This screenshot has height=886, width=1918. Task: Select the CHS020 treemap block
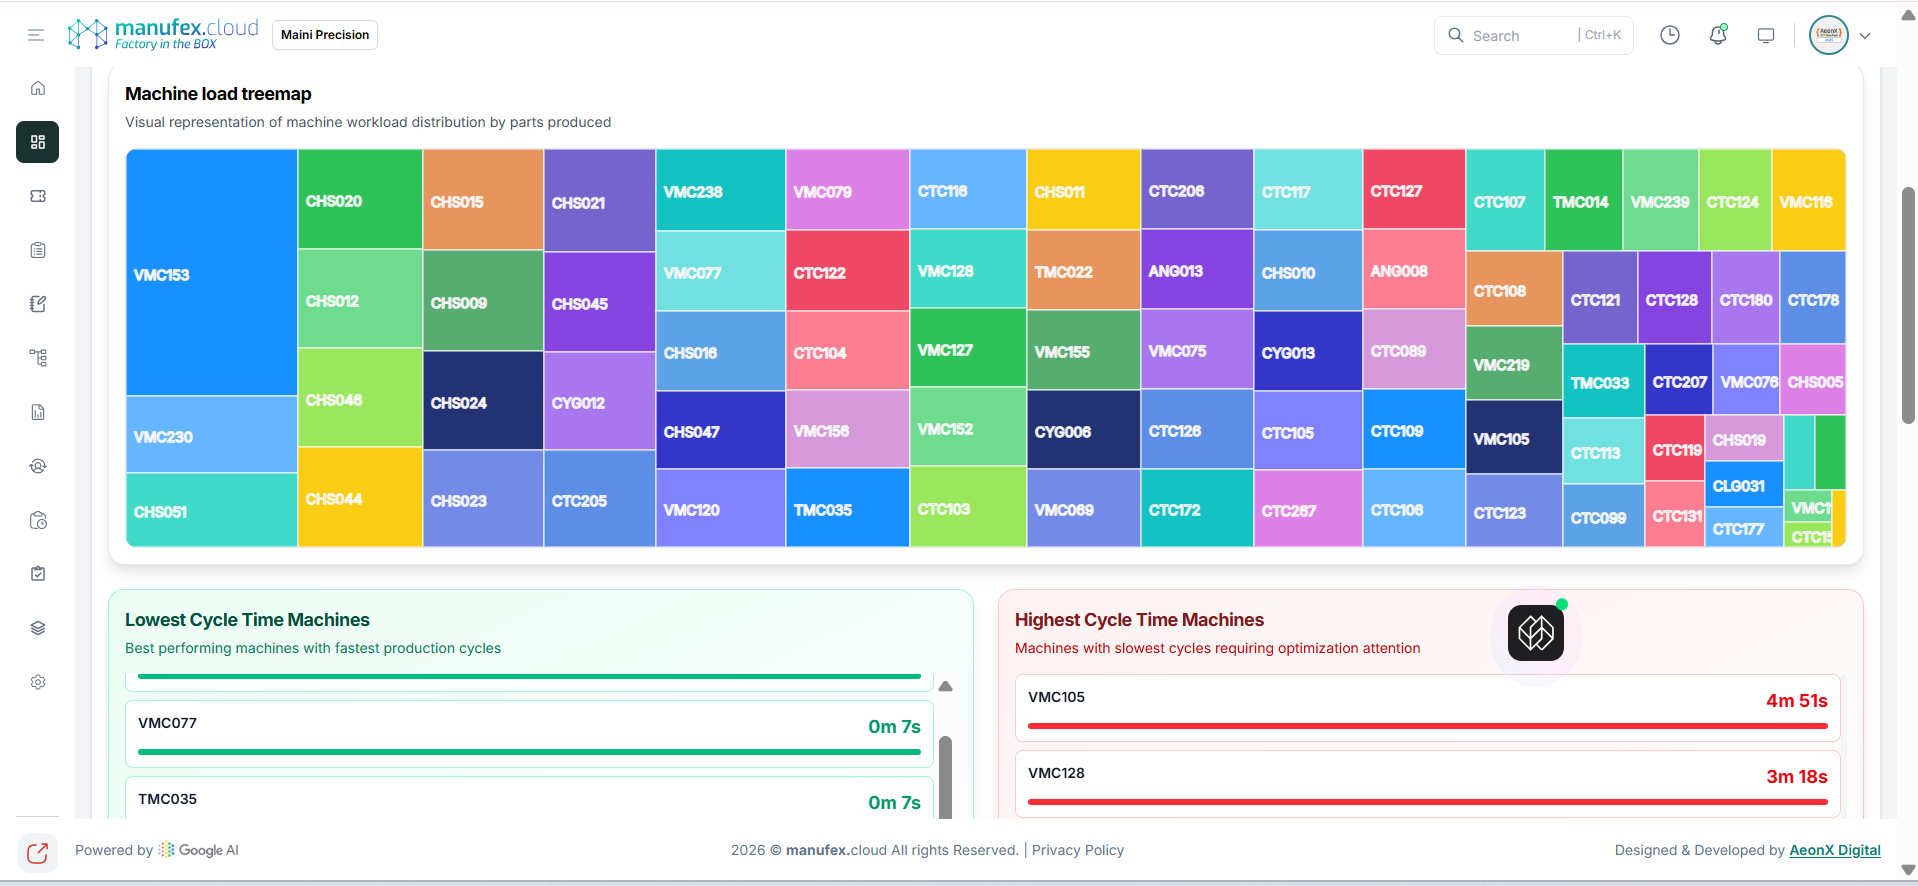[x=360, y=199]
